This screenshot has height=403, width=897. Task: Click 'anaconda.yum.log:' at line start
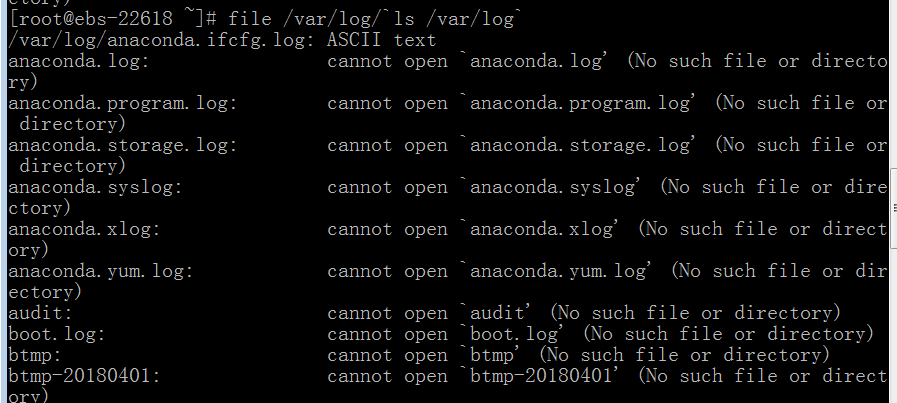point(101,271)
